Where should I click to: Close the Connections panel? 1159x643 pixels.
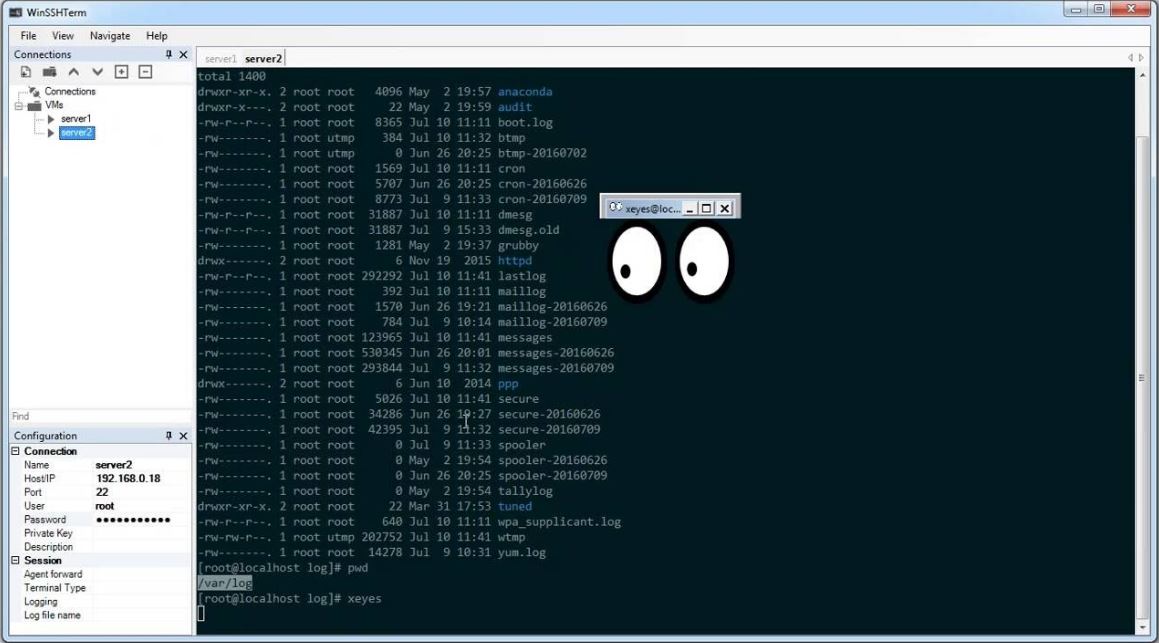(x=183, y=54)
